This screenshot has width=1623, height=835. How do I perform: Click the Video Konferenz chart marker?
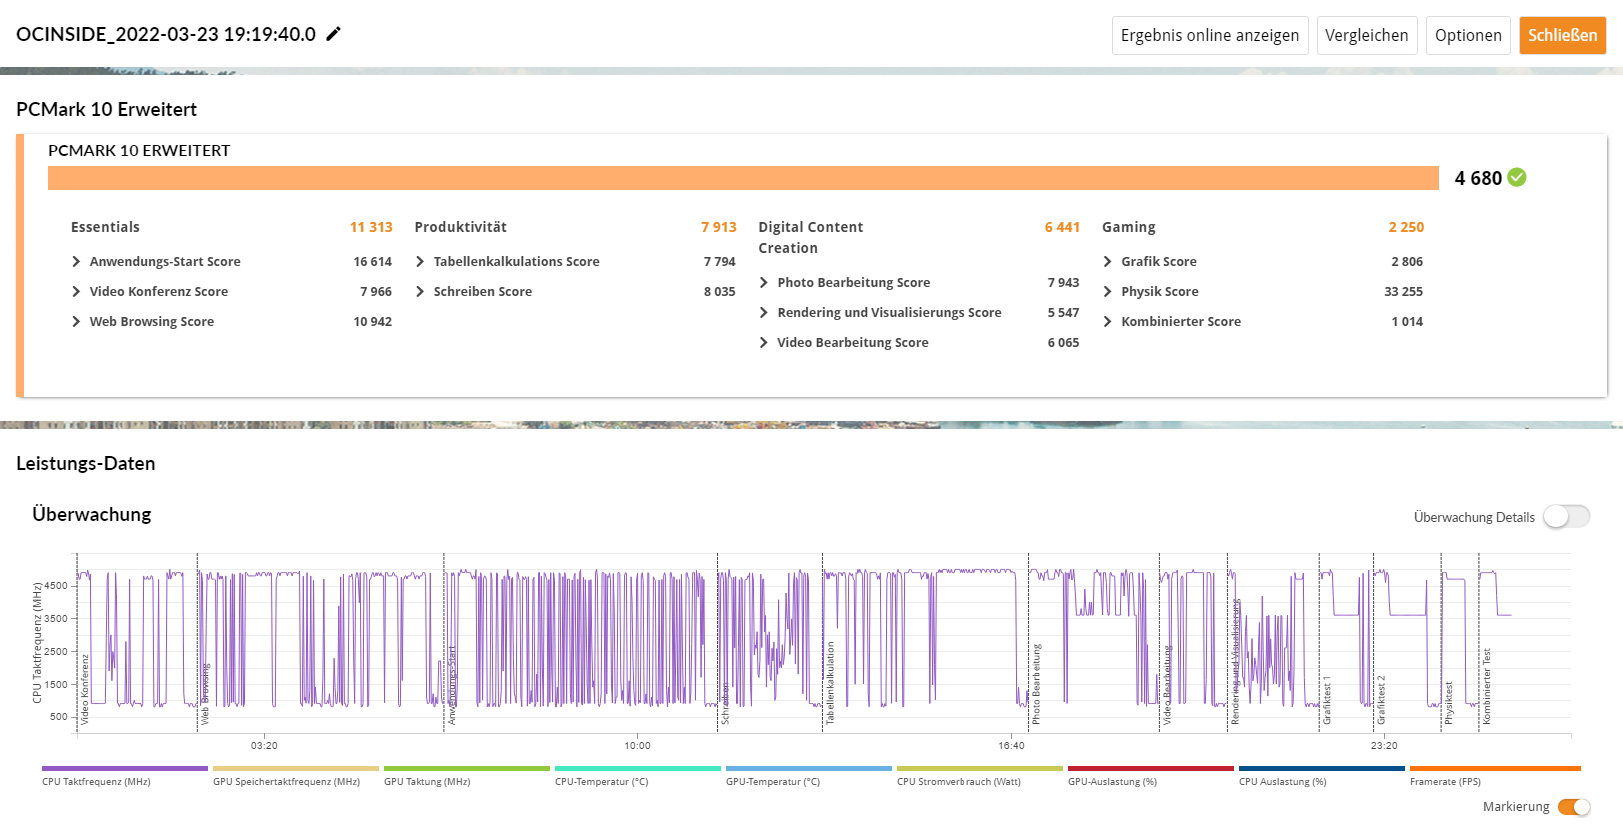tap(85, 689)
